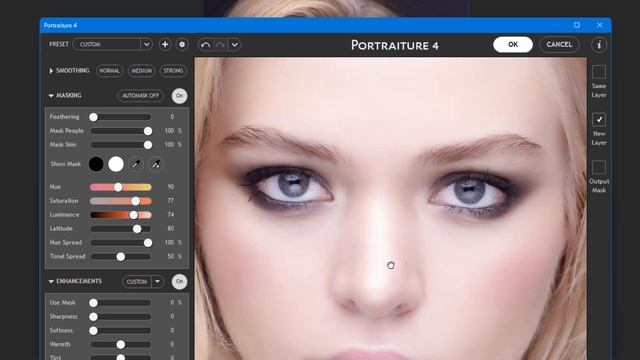
Task: Adjust the Softness slider
Action: point(120,331)
